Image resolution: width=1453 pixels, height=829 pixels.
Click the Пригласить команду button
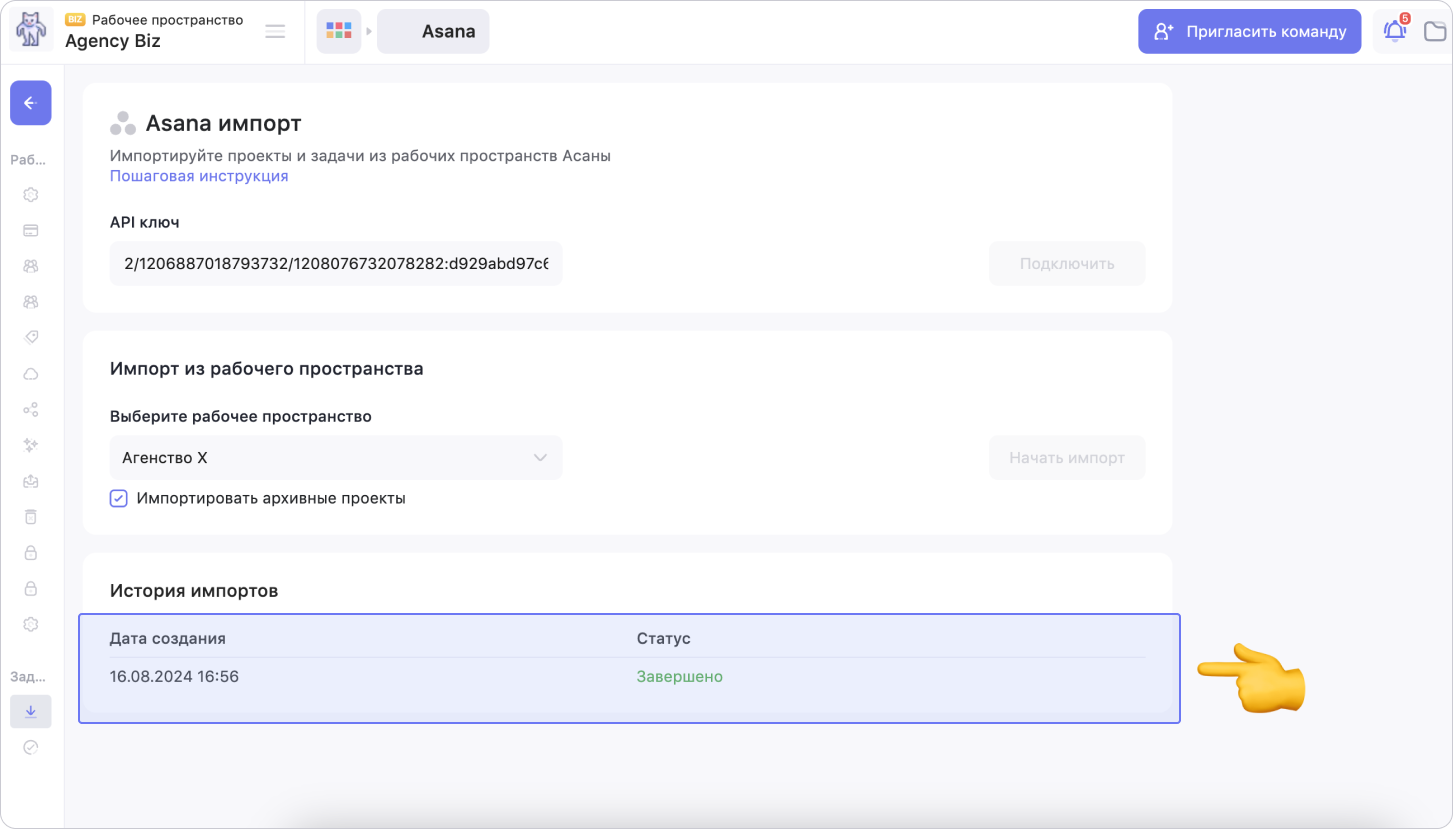click(1249, 31)
